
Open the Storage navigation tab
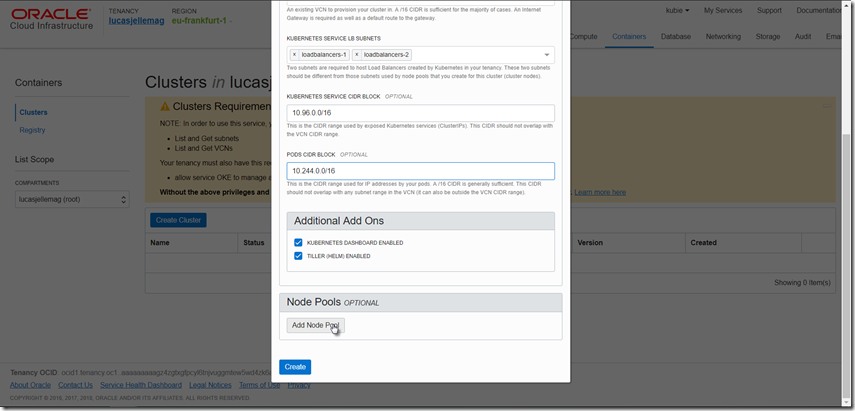coord(768,37)
